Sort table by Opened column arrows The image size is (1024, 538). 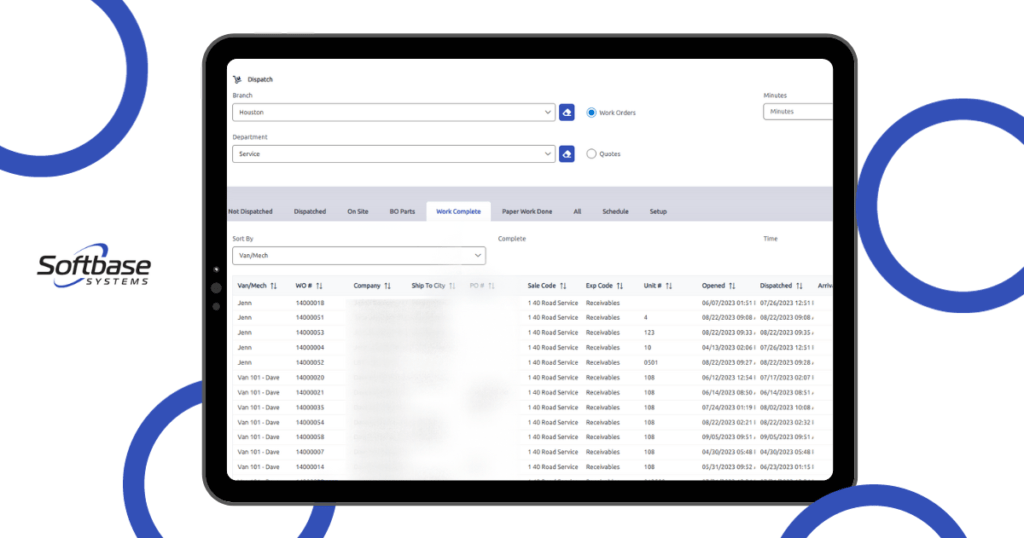point(732,286)
